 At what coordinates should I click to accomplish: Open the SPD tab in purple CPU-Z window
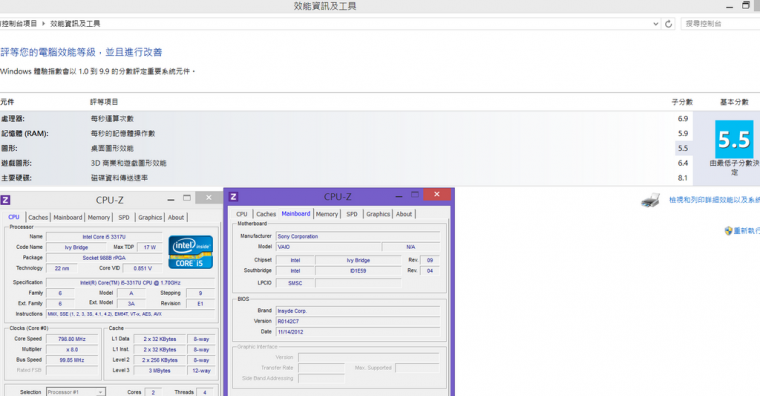(x=352, y=214)
